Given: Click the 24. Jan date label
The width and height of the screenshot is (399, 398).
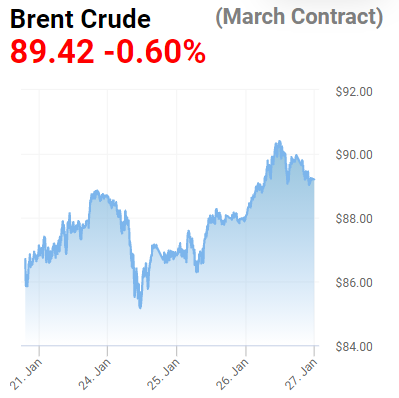Looking at the screenshot, I should (x=95, y=374).
